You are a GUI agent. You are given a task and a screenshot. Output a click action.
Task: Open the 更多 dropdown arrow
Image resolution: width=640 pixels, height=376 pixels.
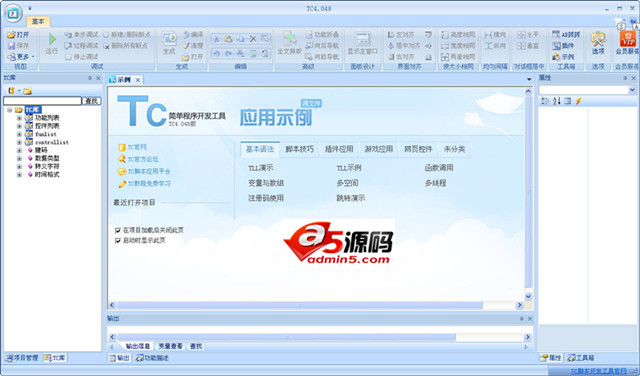(33, 57)
